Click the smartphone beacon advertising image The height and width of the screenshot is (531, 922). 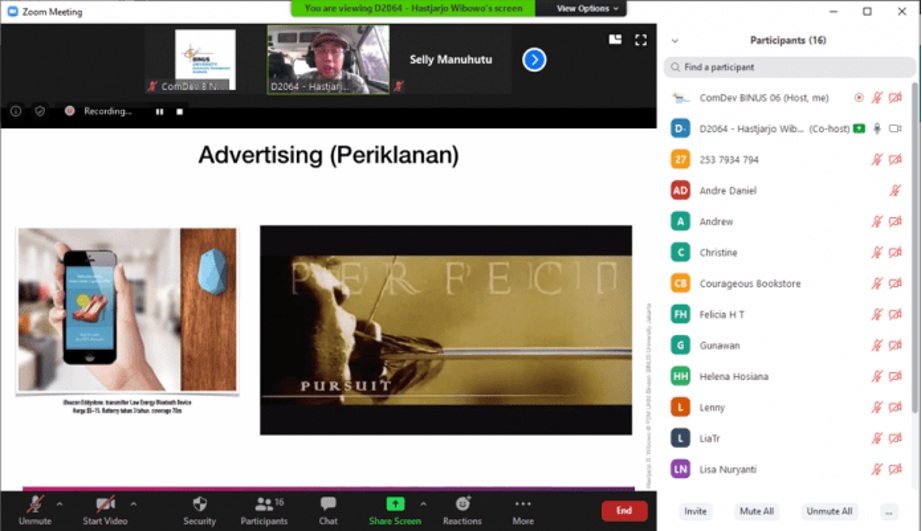tap(127, 310)
